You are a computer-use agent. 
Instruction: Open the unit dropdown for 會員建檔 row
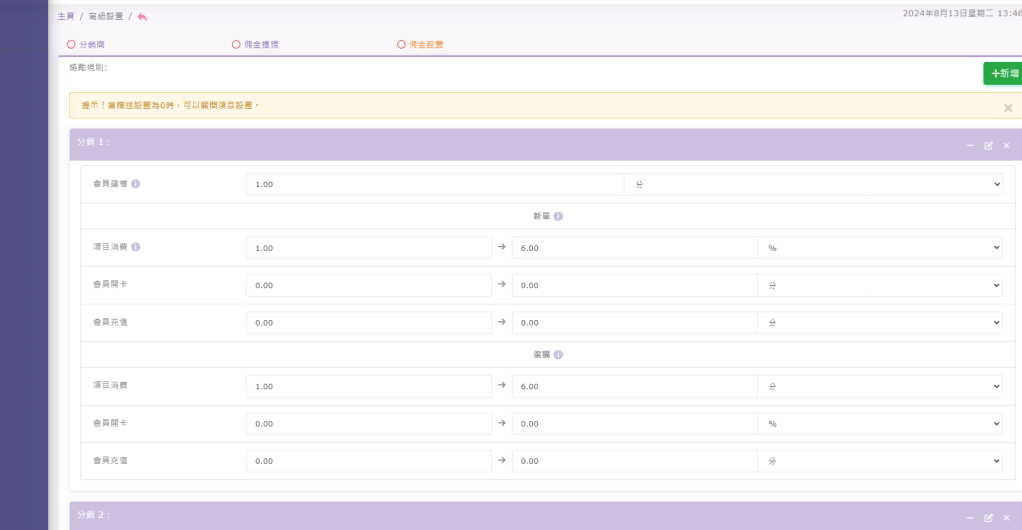click(813, 185)
